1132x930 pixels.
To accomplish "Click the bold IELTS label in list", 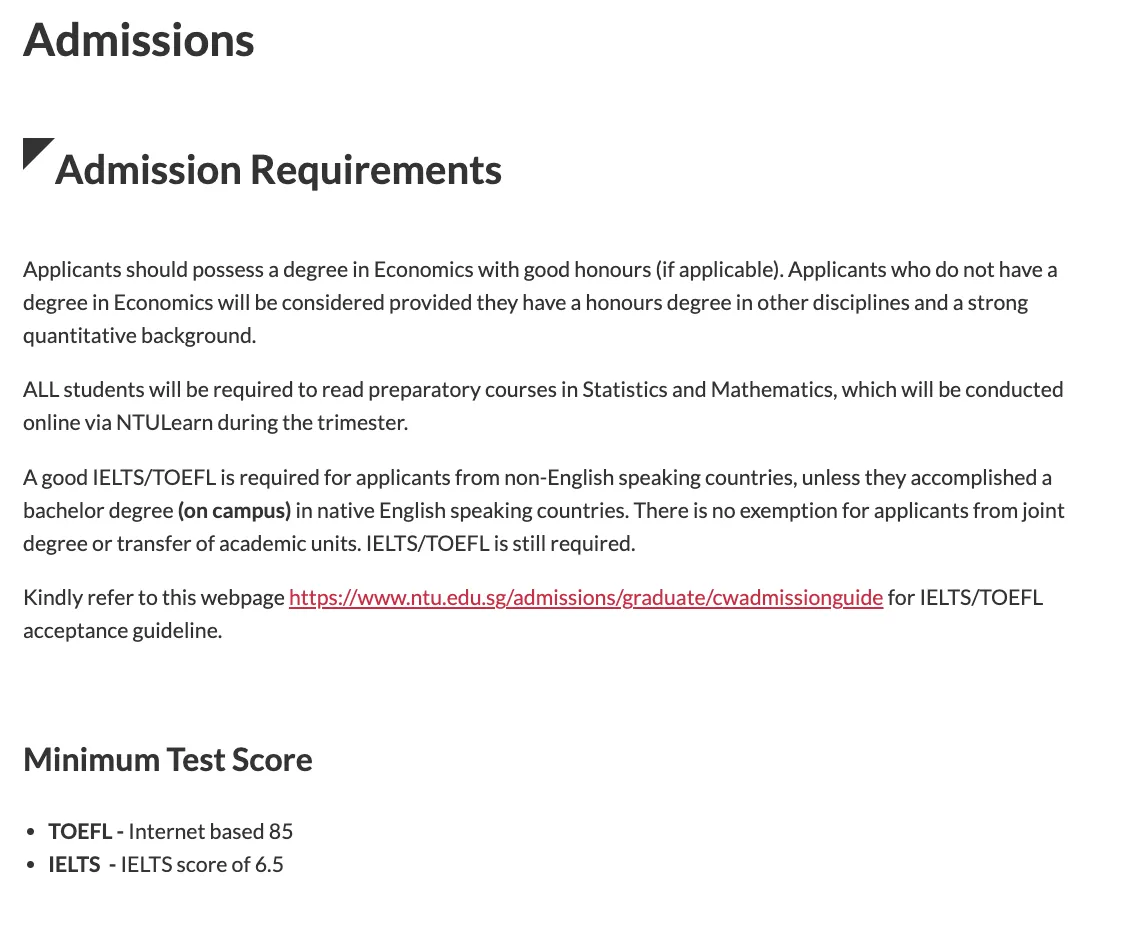I will click(x=74, y=865).
